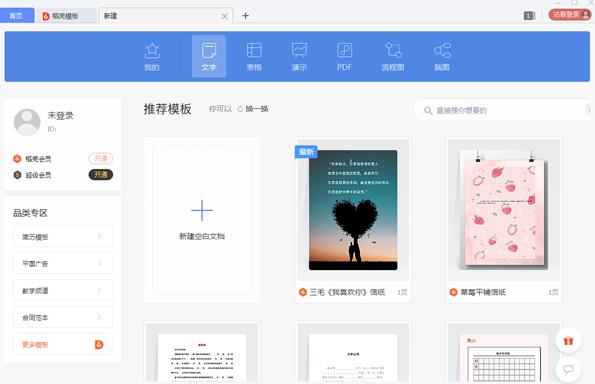Open the bottom-left red-titled text document template
Image resolution: width=595 pixels, height=384 pixels.
202,353
